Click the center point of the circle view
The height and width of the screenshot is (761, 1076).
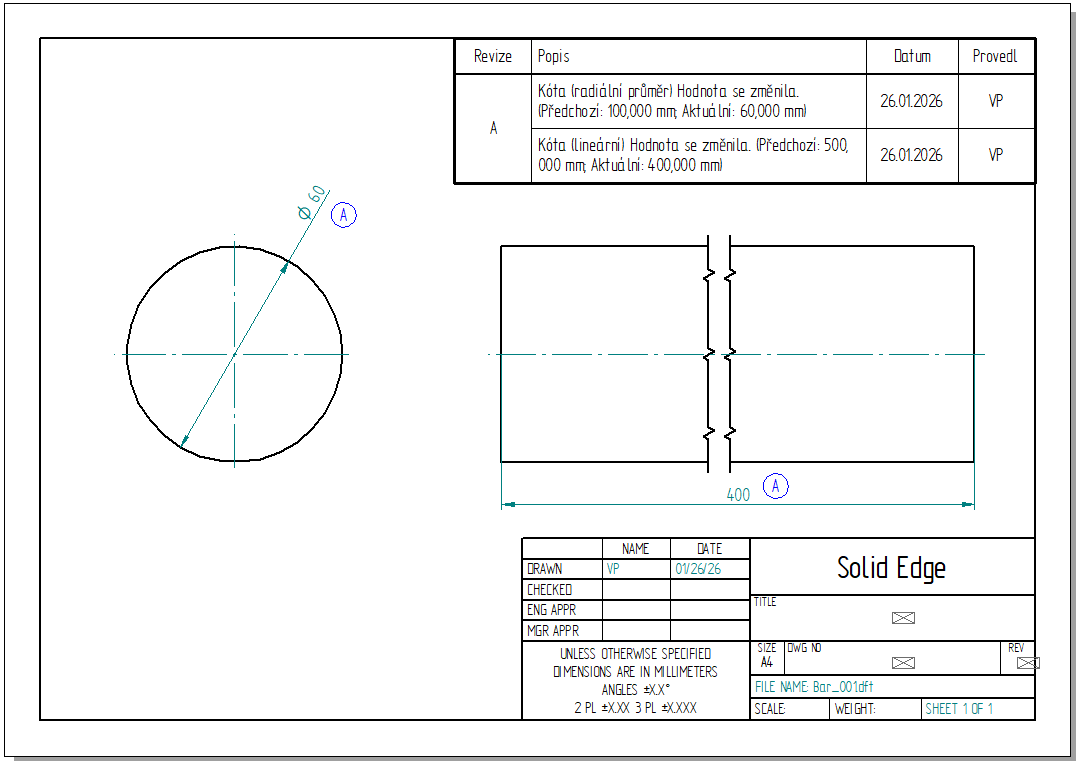click(x=234, y=354)
